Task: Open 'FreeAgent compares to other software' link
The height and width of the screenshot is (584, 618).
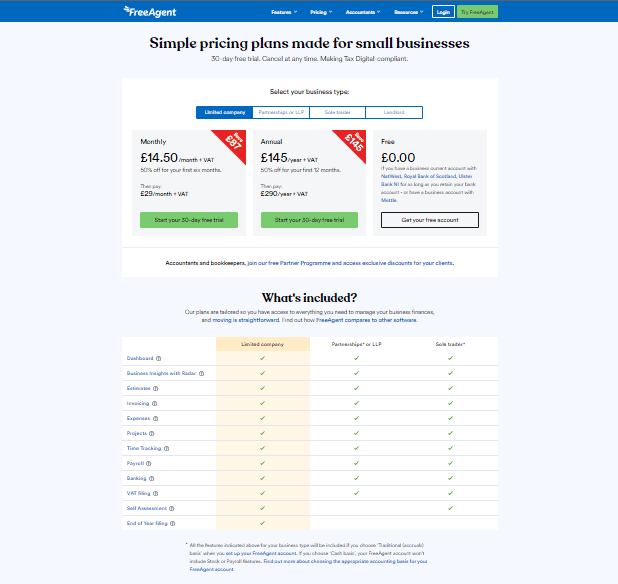Action: pyautogui.click(x=366, y=320)
